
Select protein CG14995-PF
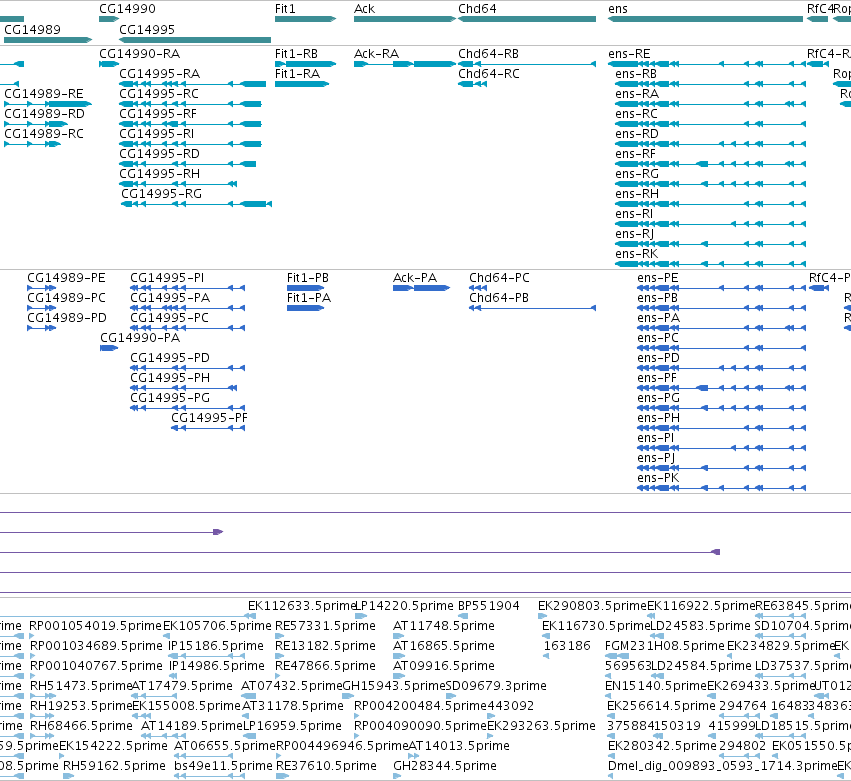[209, 418]
